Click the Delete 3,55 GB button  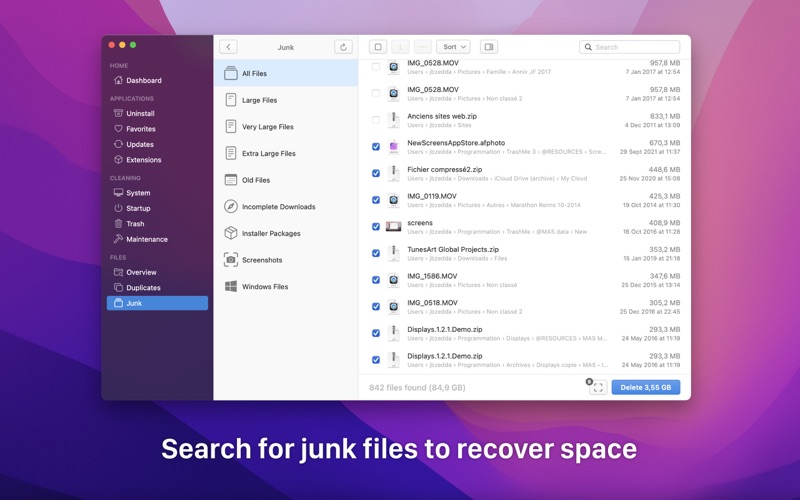(645, 387)
